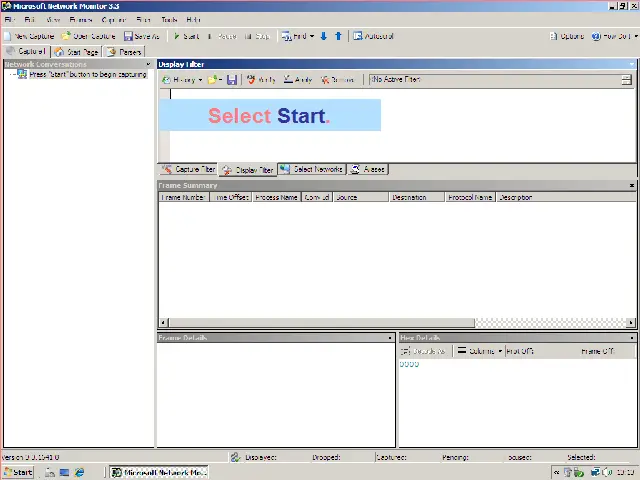Collapse the Network Conversations pane dropdown arrow
Screen dimensions: 640x480
point(149,64)
